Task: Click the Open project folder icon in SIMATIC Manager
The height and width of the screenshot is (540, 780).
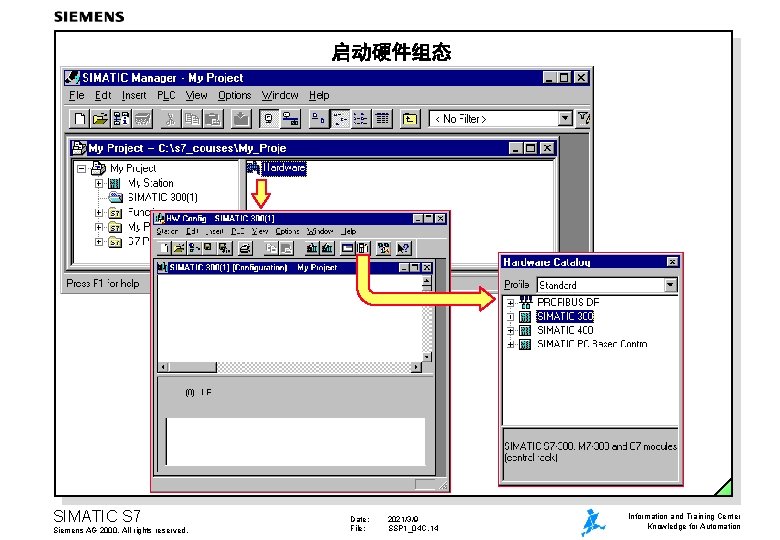Action: coord(100,119)
